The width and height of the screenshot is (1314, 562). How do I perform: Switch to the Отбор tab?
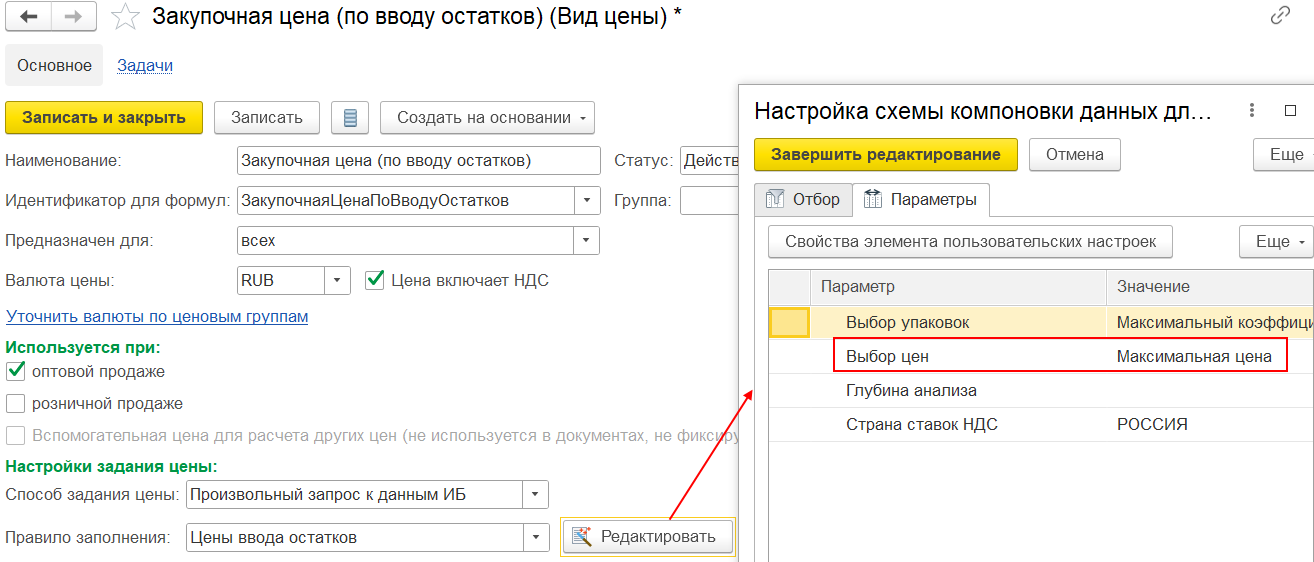803,199
